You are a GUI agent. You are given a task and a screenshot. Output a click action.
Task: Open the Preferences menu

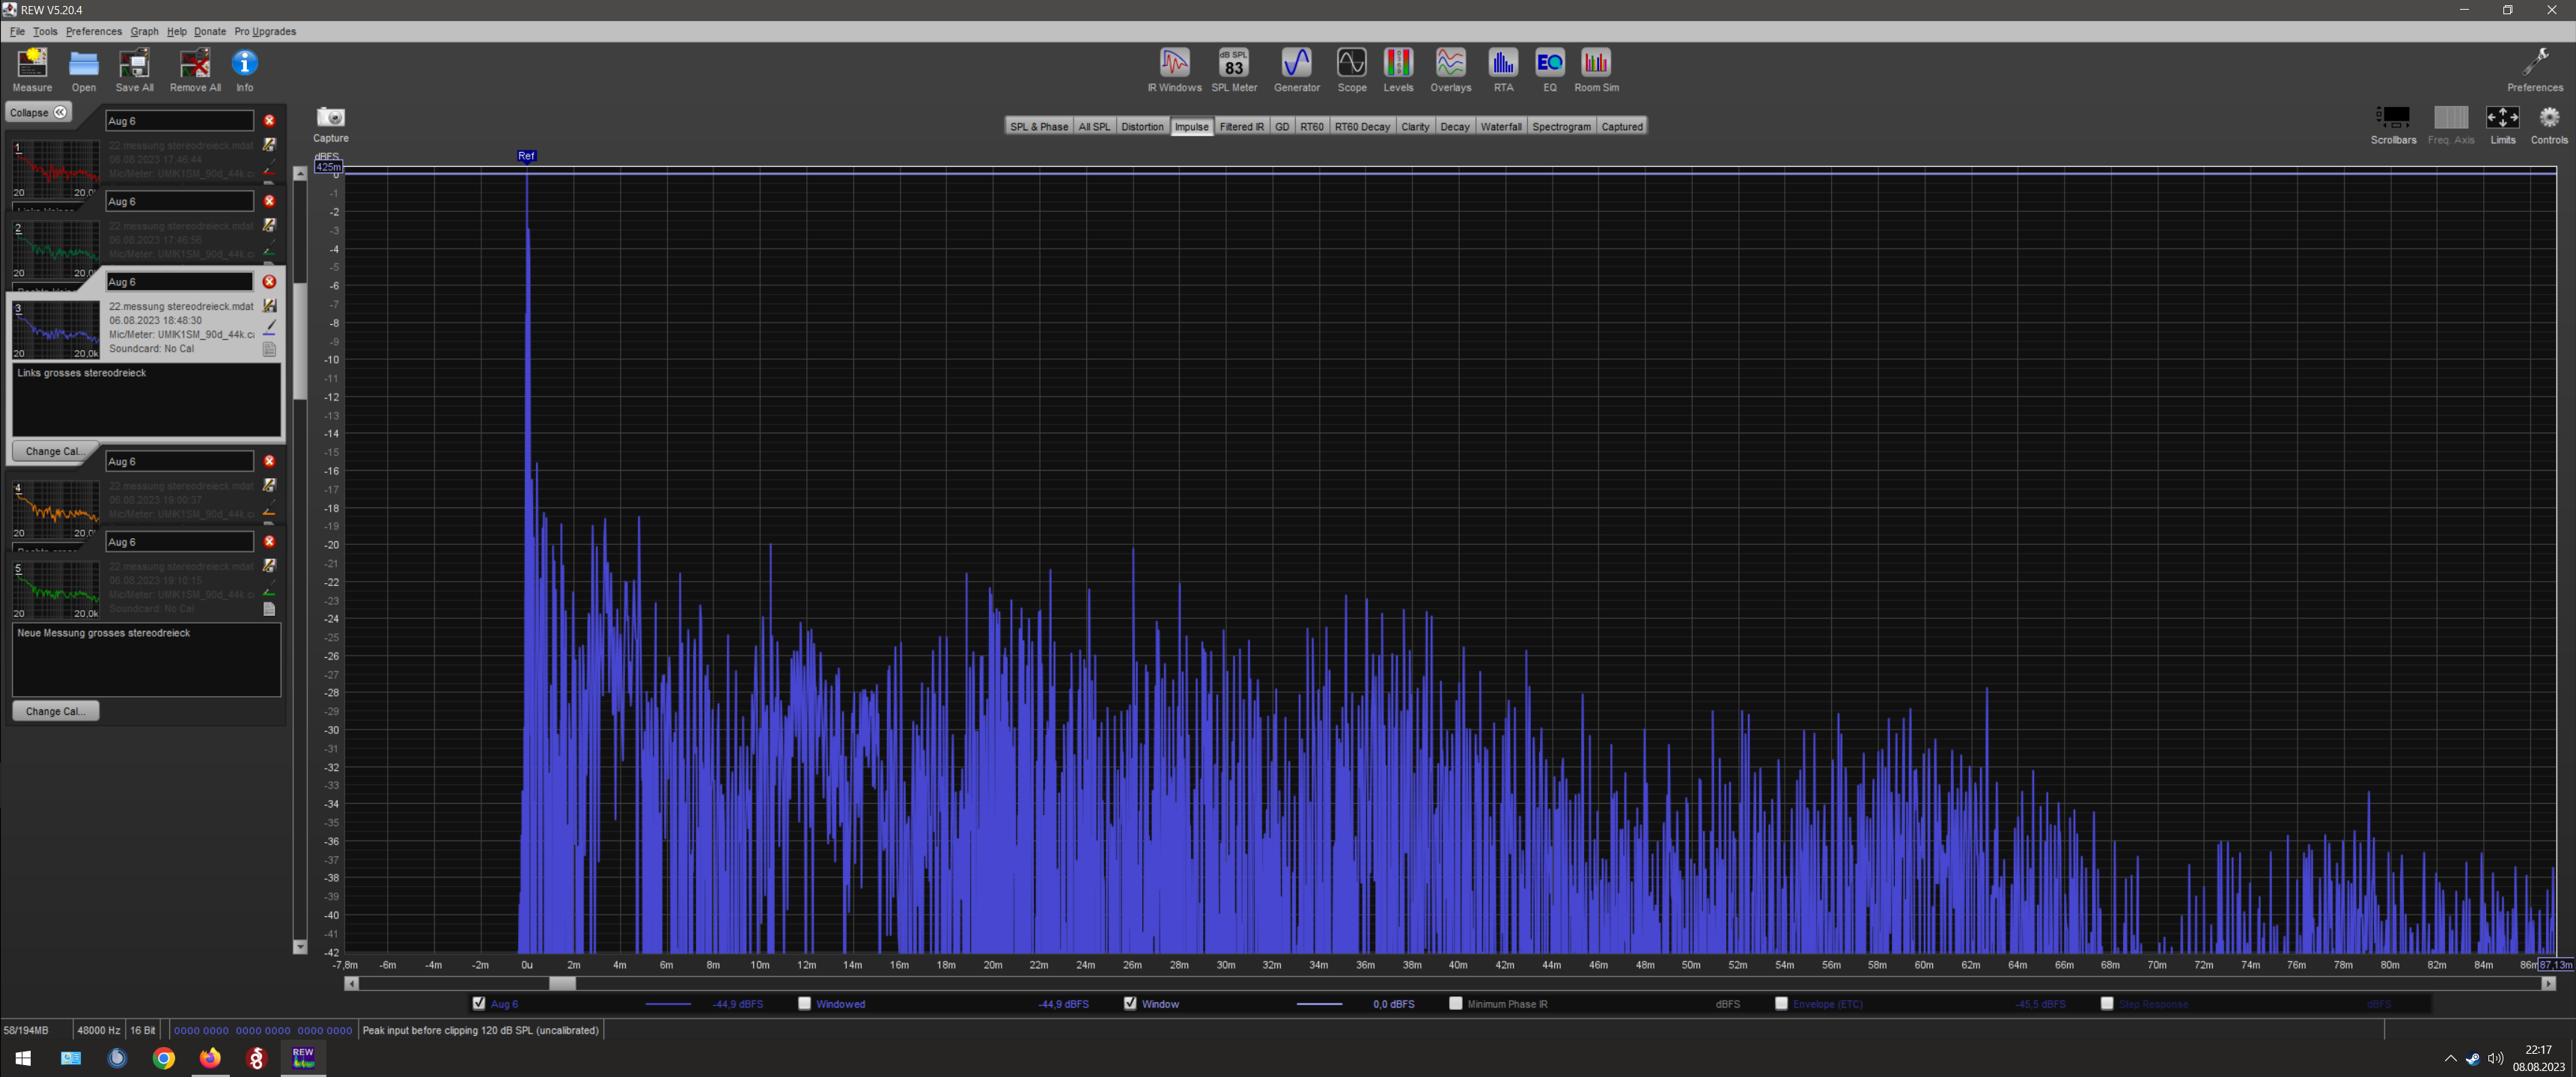93,31
